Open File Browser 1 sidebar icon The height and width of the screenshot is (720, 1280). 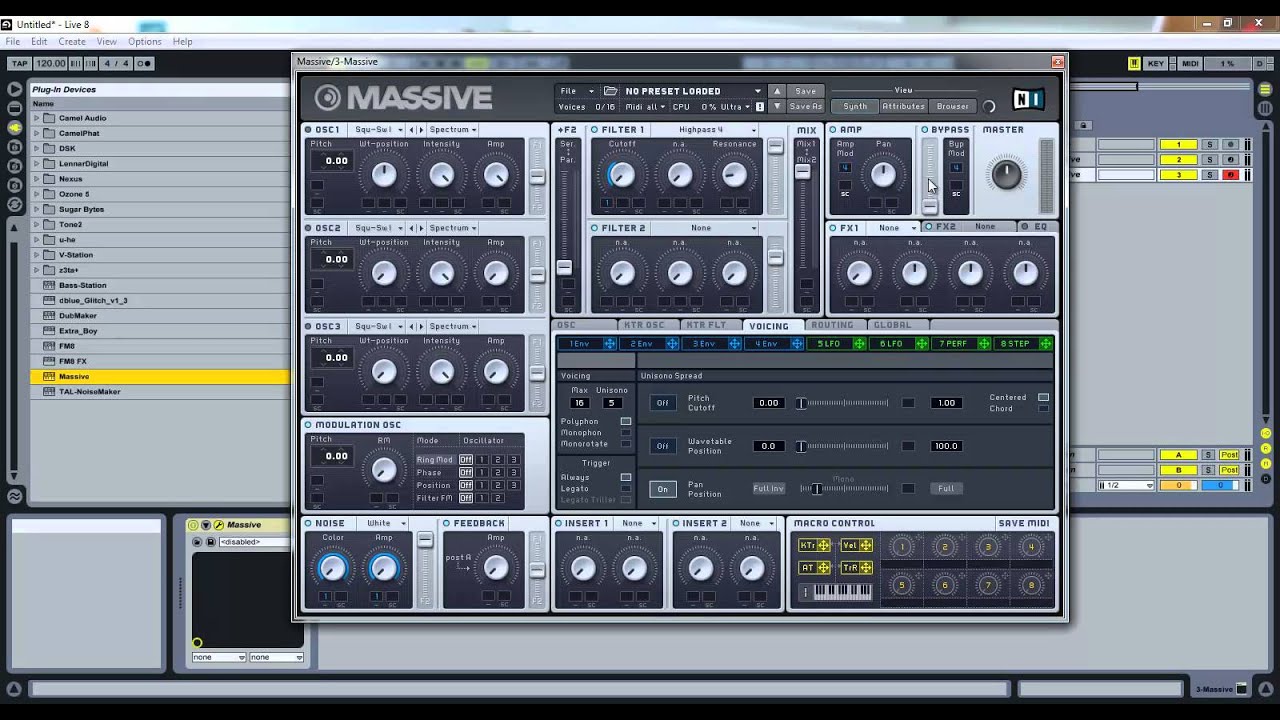(14, 146)
